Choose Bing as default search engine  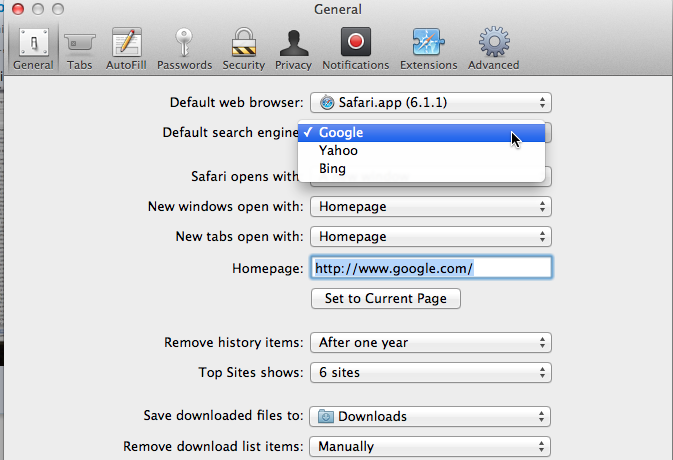[x=421, y=169]
